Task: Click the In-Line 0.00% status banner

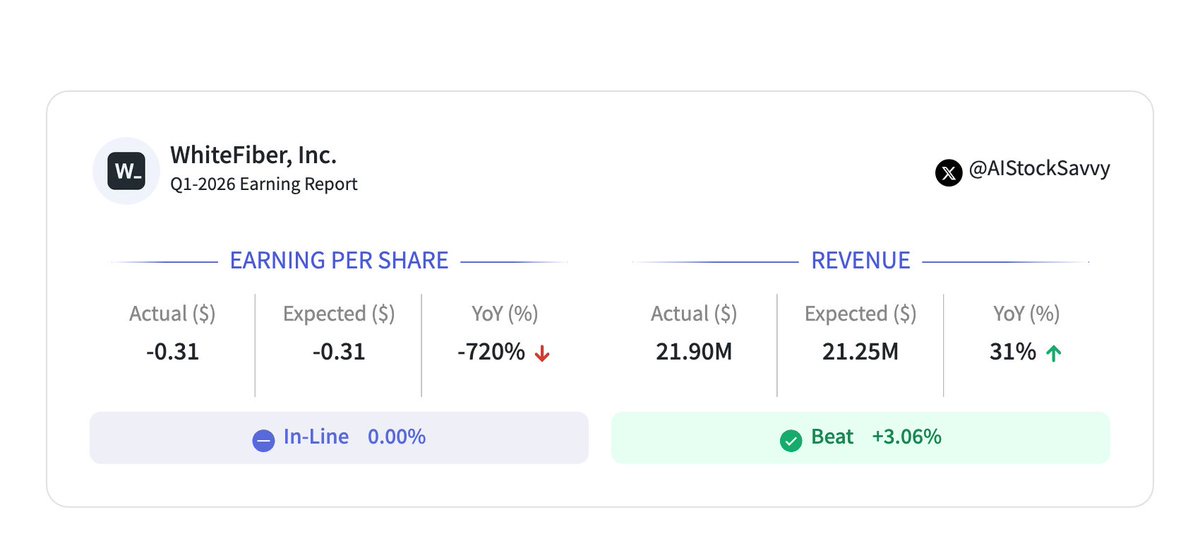Action: 339,438
